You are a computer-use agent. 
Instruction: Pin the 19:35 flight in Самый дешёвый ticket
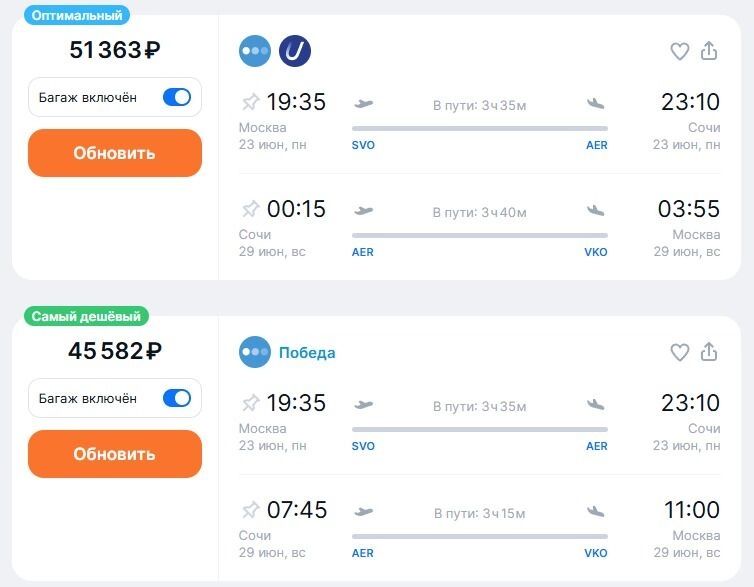[250, 403]
